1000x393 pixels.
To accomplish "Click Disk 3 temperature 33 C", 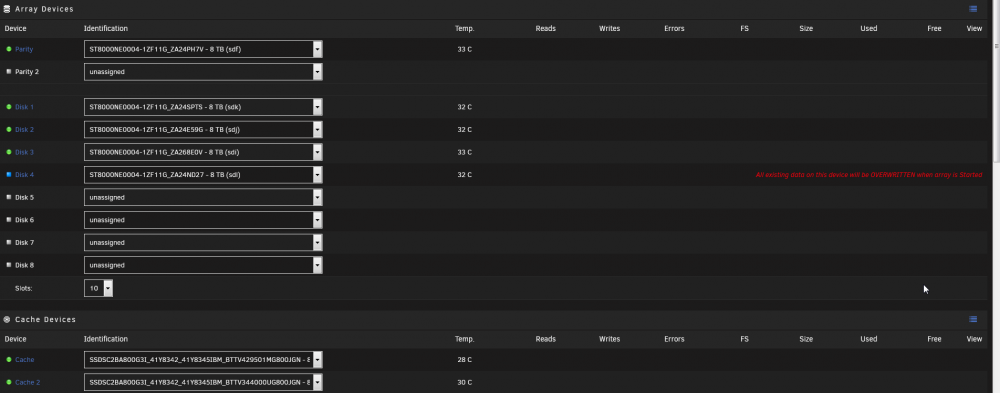I will [464, 152].
